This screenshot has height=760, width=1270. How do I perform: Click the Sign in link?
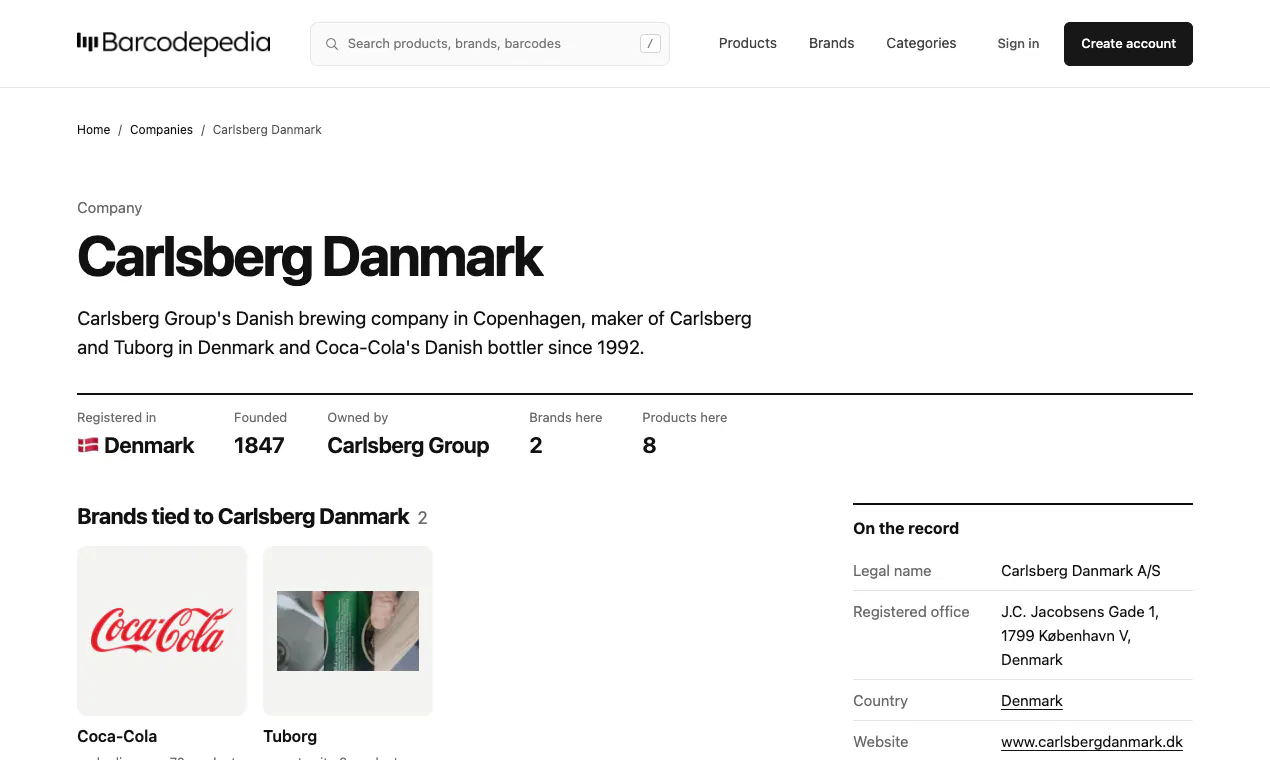(x=1018, y=44)
